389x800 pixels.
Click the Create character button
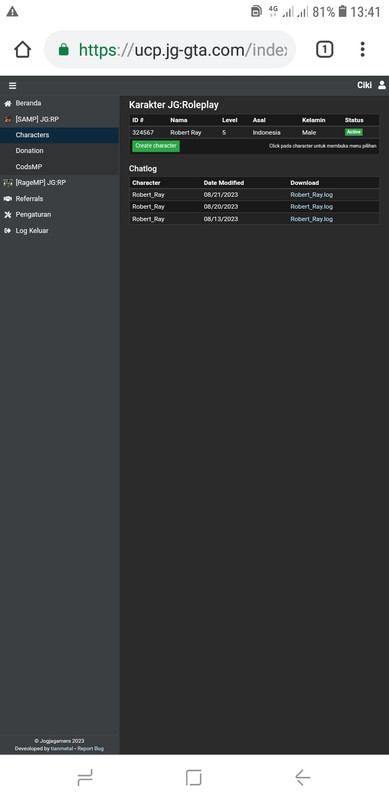[156, 146]
